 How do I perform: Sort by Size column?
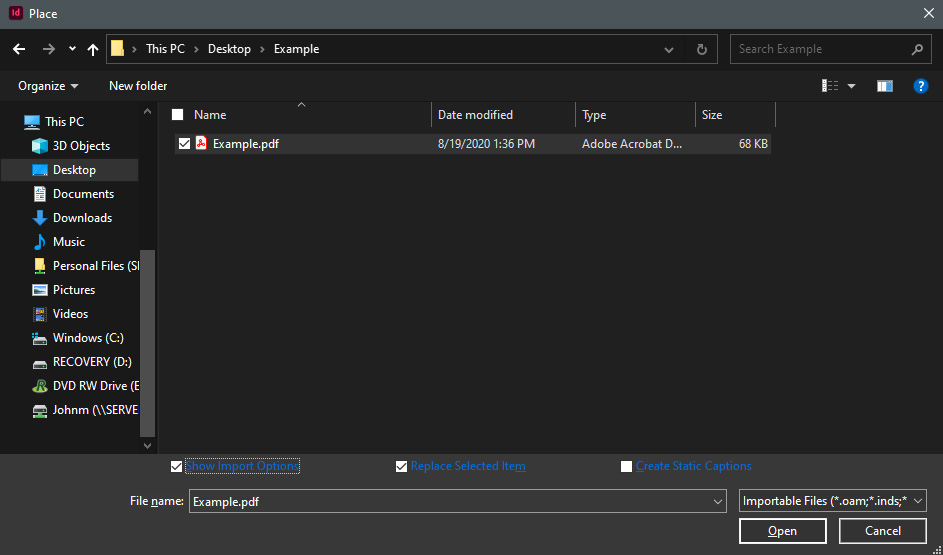(712, 115)
